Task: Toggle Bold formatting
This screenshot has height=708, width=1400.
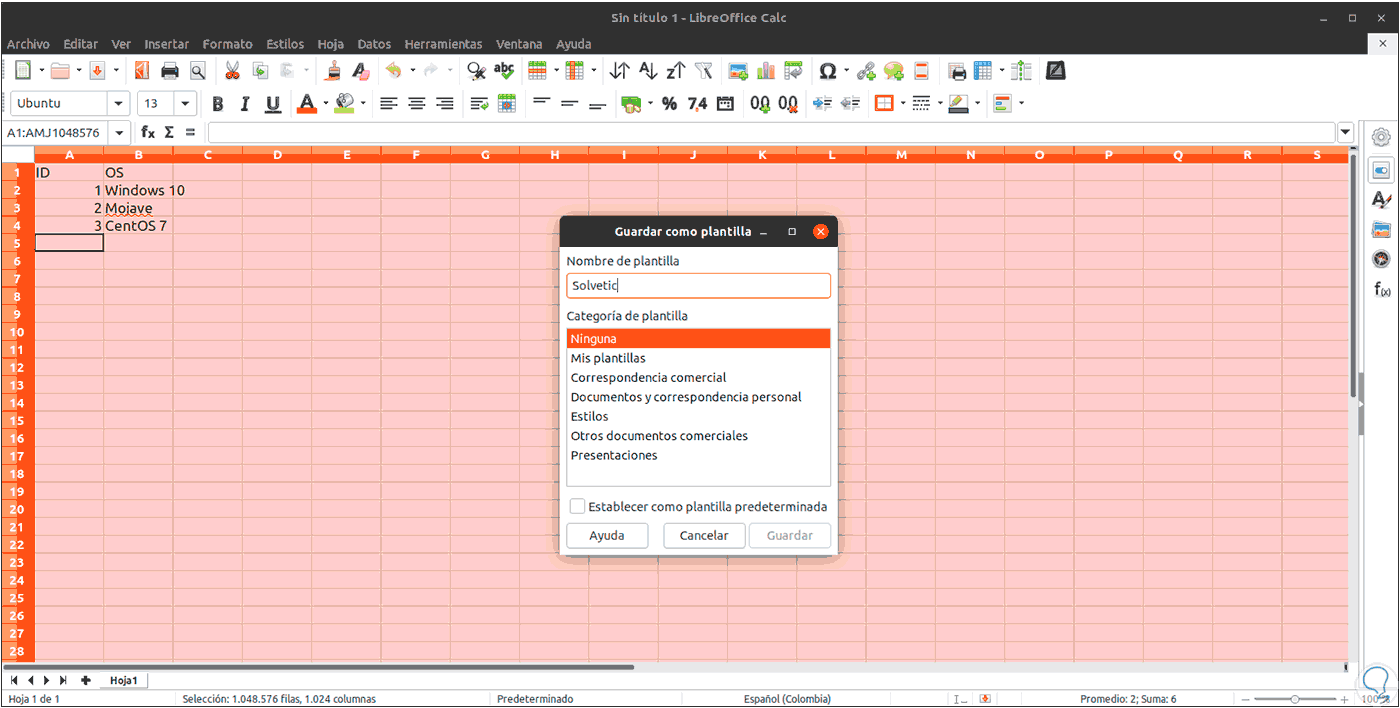Action: 217,104
